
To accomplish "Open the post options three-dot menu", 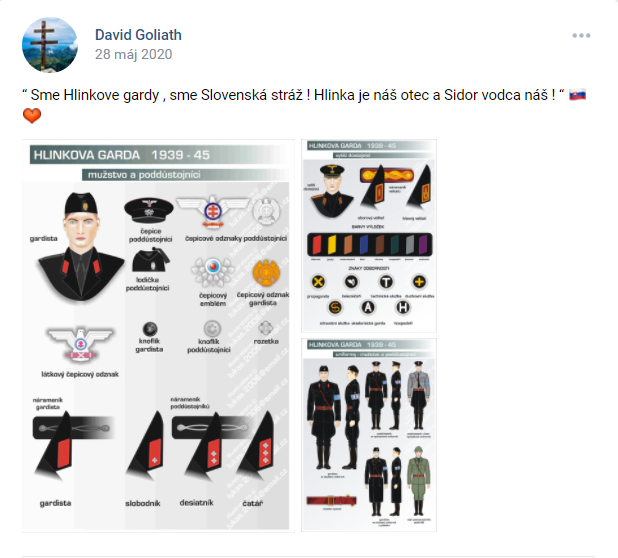I will [581, 35].
